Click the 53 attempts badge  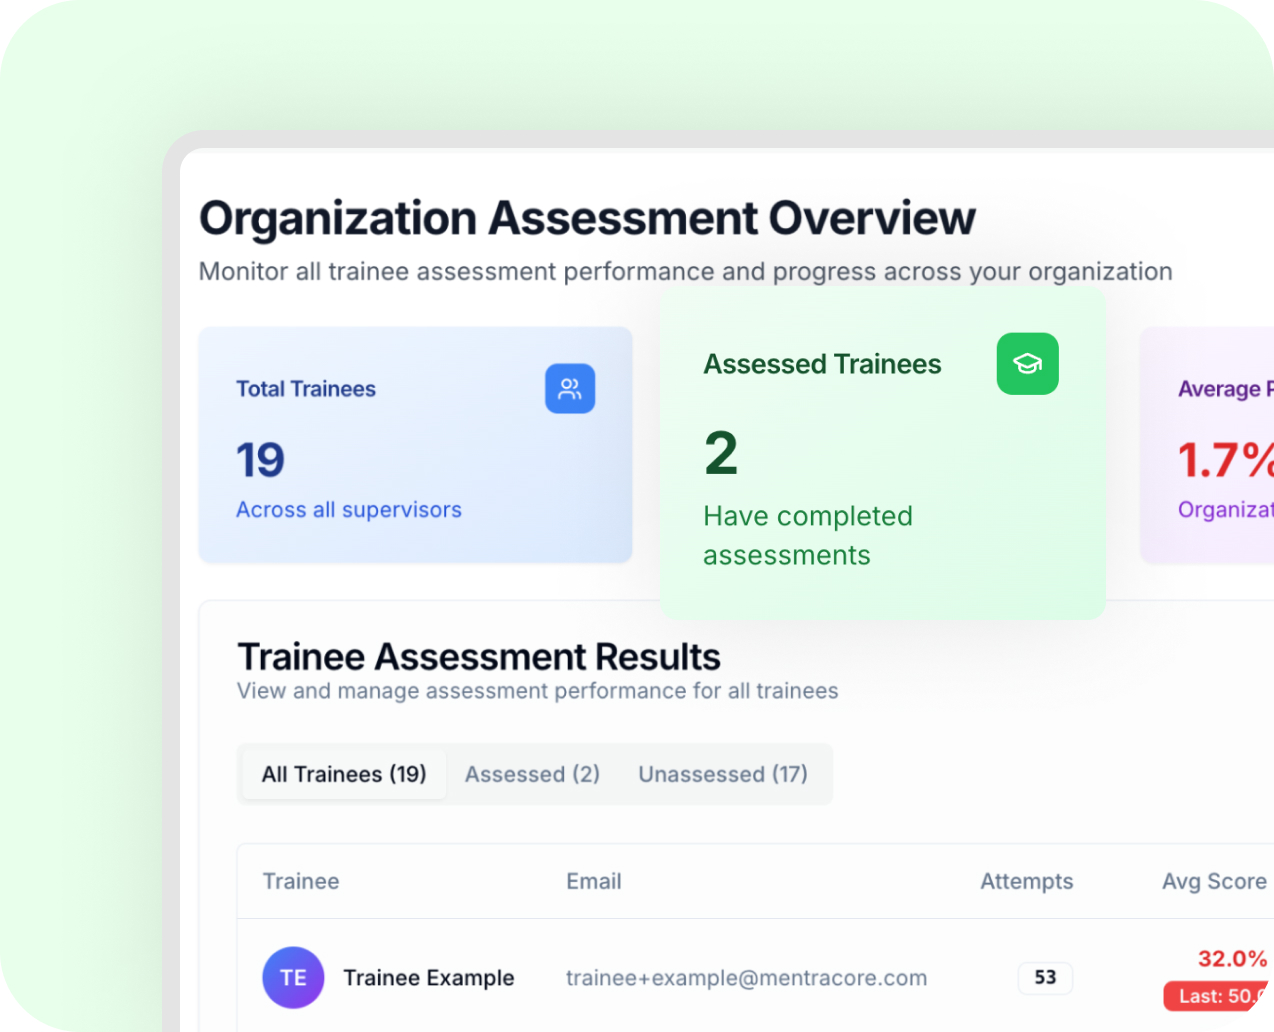click(1045, 978)
